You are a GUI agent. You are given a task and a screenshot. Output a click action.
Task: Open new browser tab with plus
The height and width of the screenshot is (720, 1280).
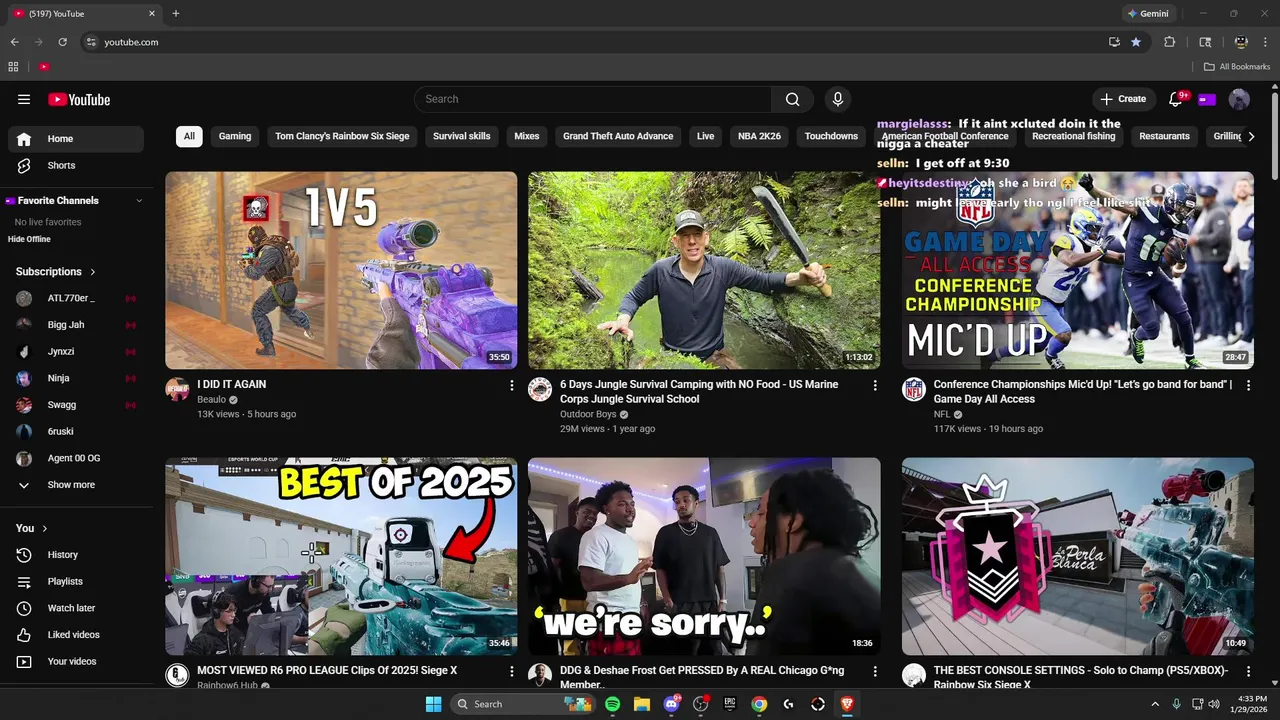tap(176, 13)
